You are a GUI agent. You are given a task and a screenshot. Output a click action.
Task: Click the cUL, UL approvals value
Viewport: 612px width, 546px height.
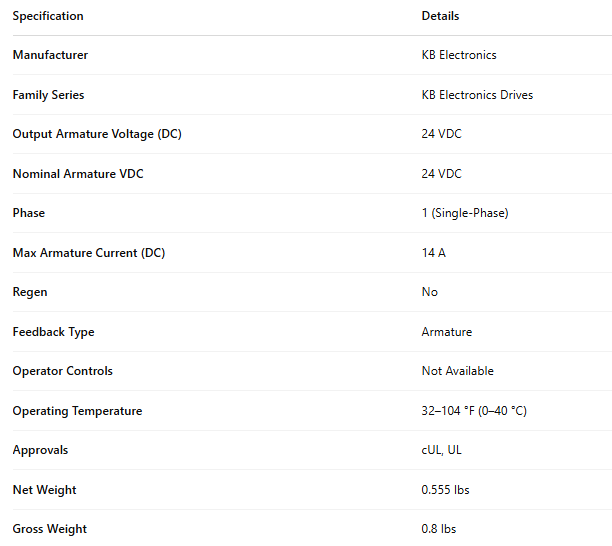pos(441,450)
